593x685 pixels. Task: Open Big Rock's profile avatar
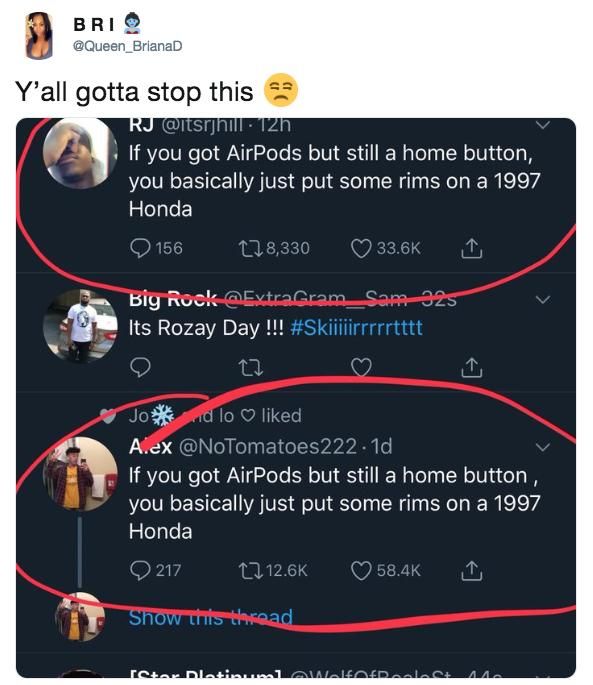point(80,326)
